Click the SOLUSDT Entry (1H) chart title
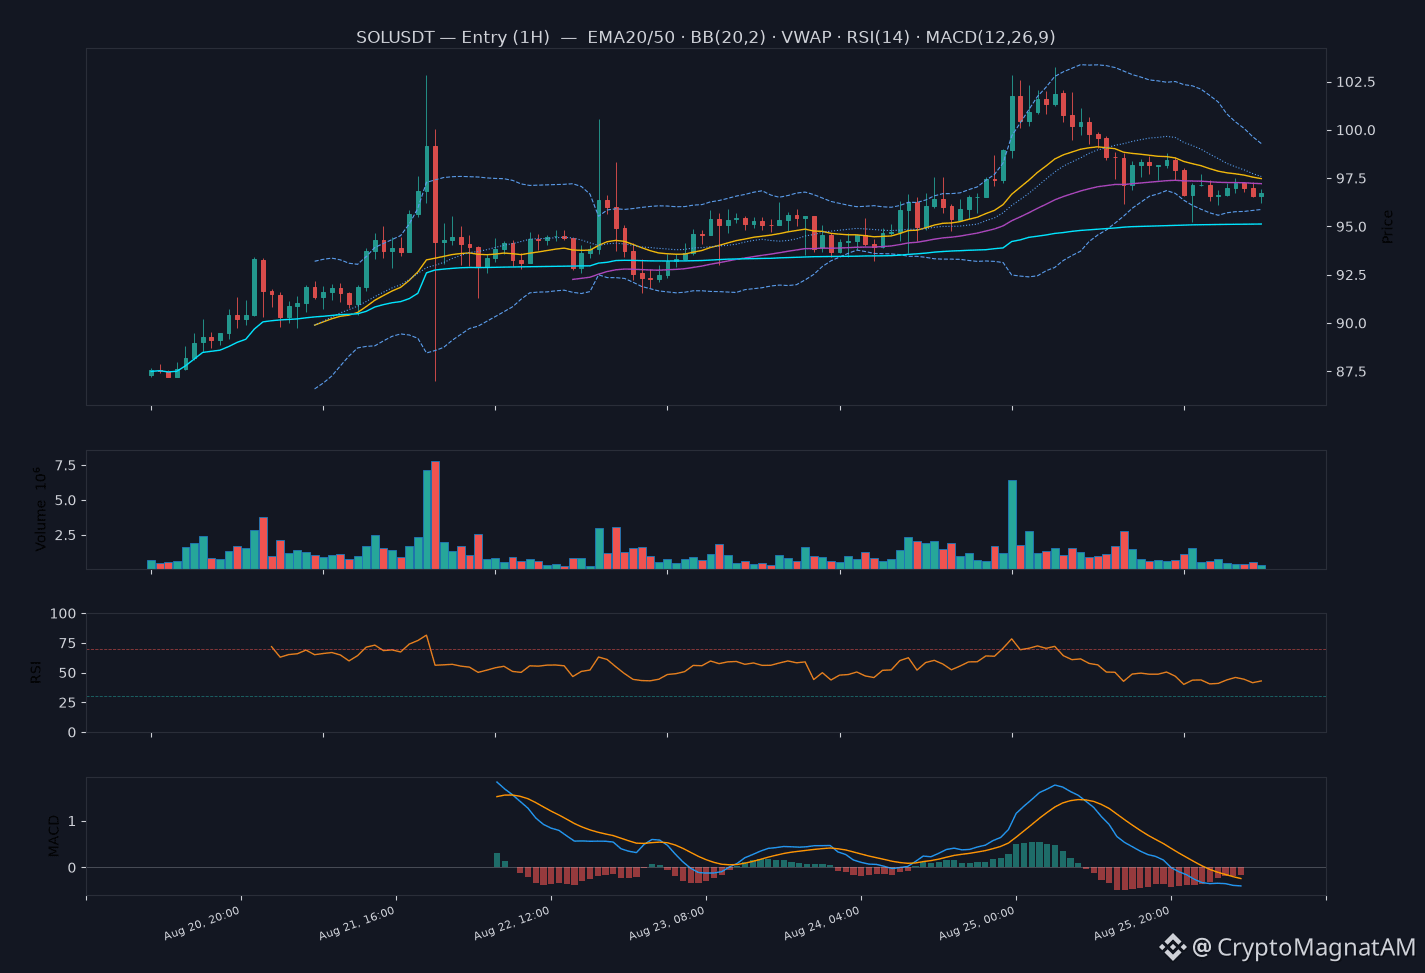Screen dimensions: 1425x973 (x=705, y=38)
